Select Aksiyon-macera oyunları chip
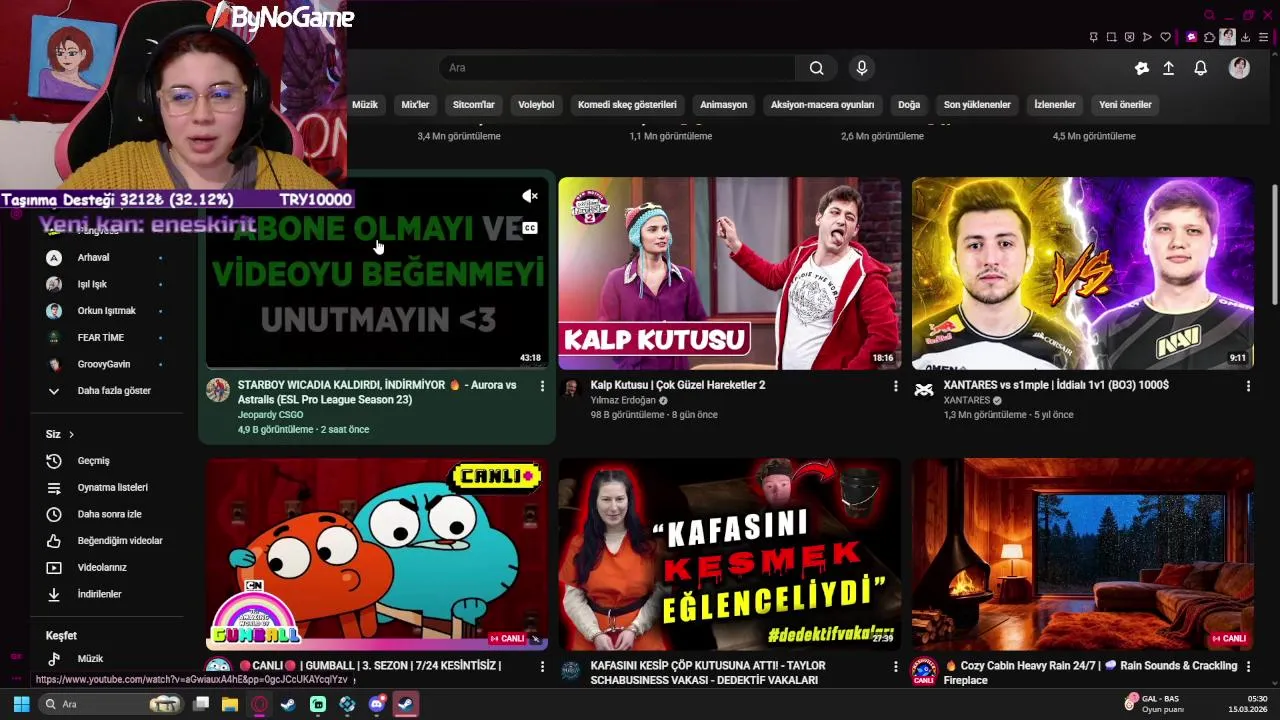This screenshot has width=1280, height=720. pos(822,105)
